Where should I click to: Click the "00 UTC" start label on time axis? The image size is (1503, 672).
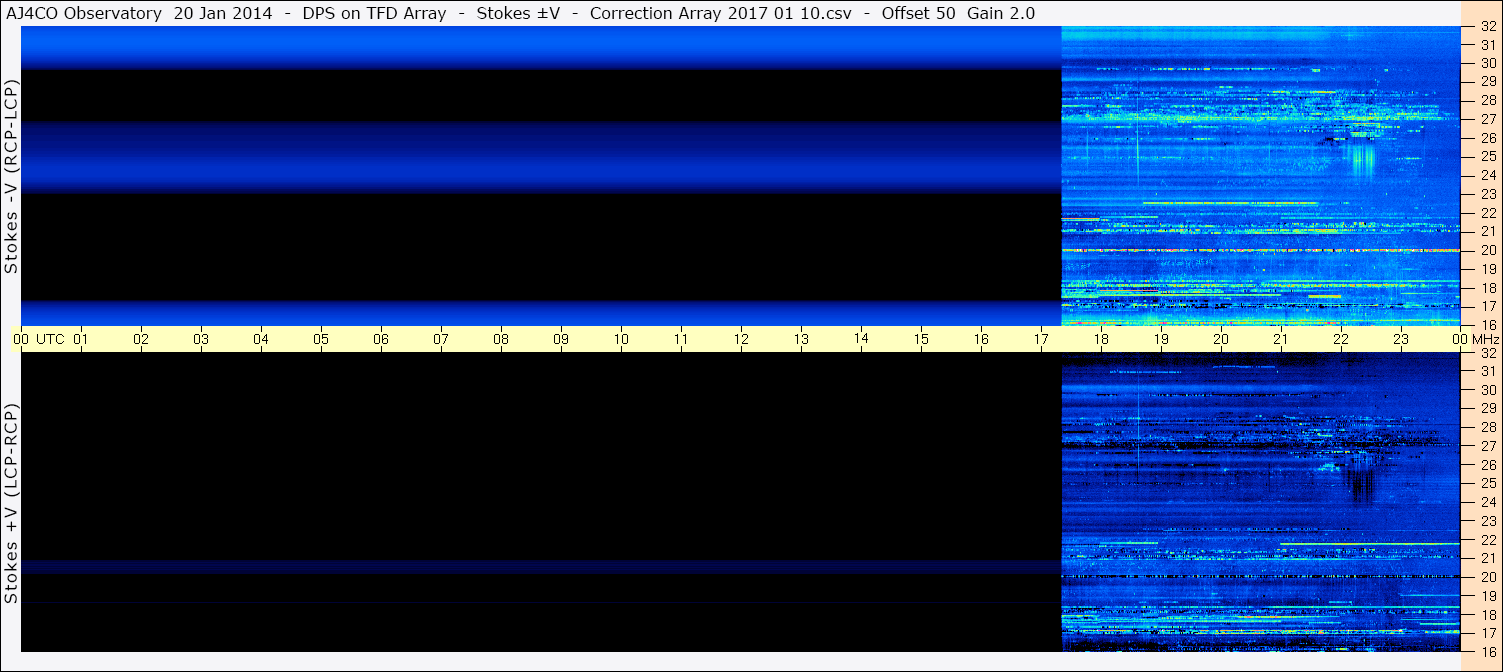(40, 339)
